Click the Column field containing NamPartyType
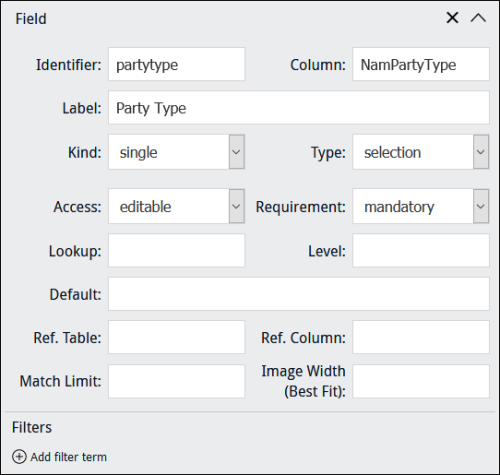Viewport: 500px width, 475px height. (x=421, y=64)
